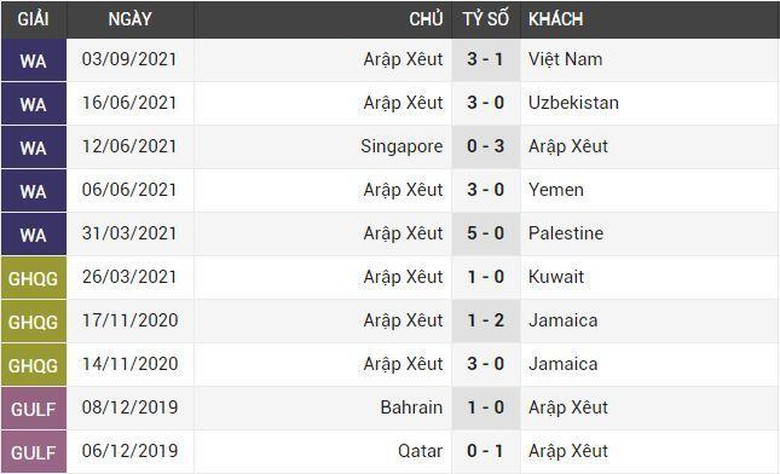Click the 1 - 2 score against Jamaica
Image resolution: width=780 pixels, height=474 pixels.
click(486, 321)
